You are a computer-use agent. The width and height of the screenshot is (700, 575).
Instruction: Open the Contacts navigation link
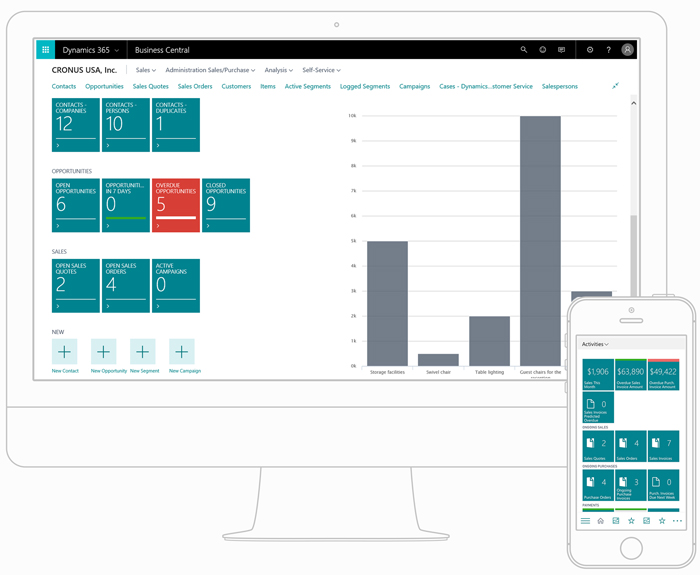[x=64, y=86]
